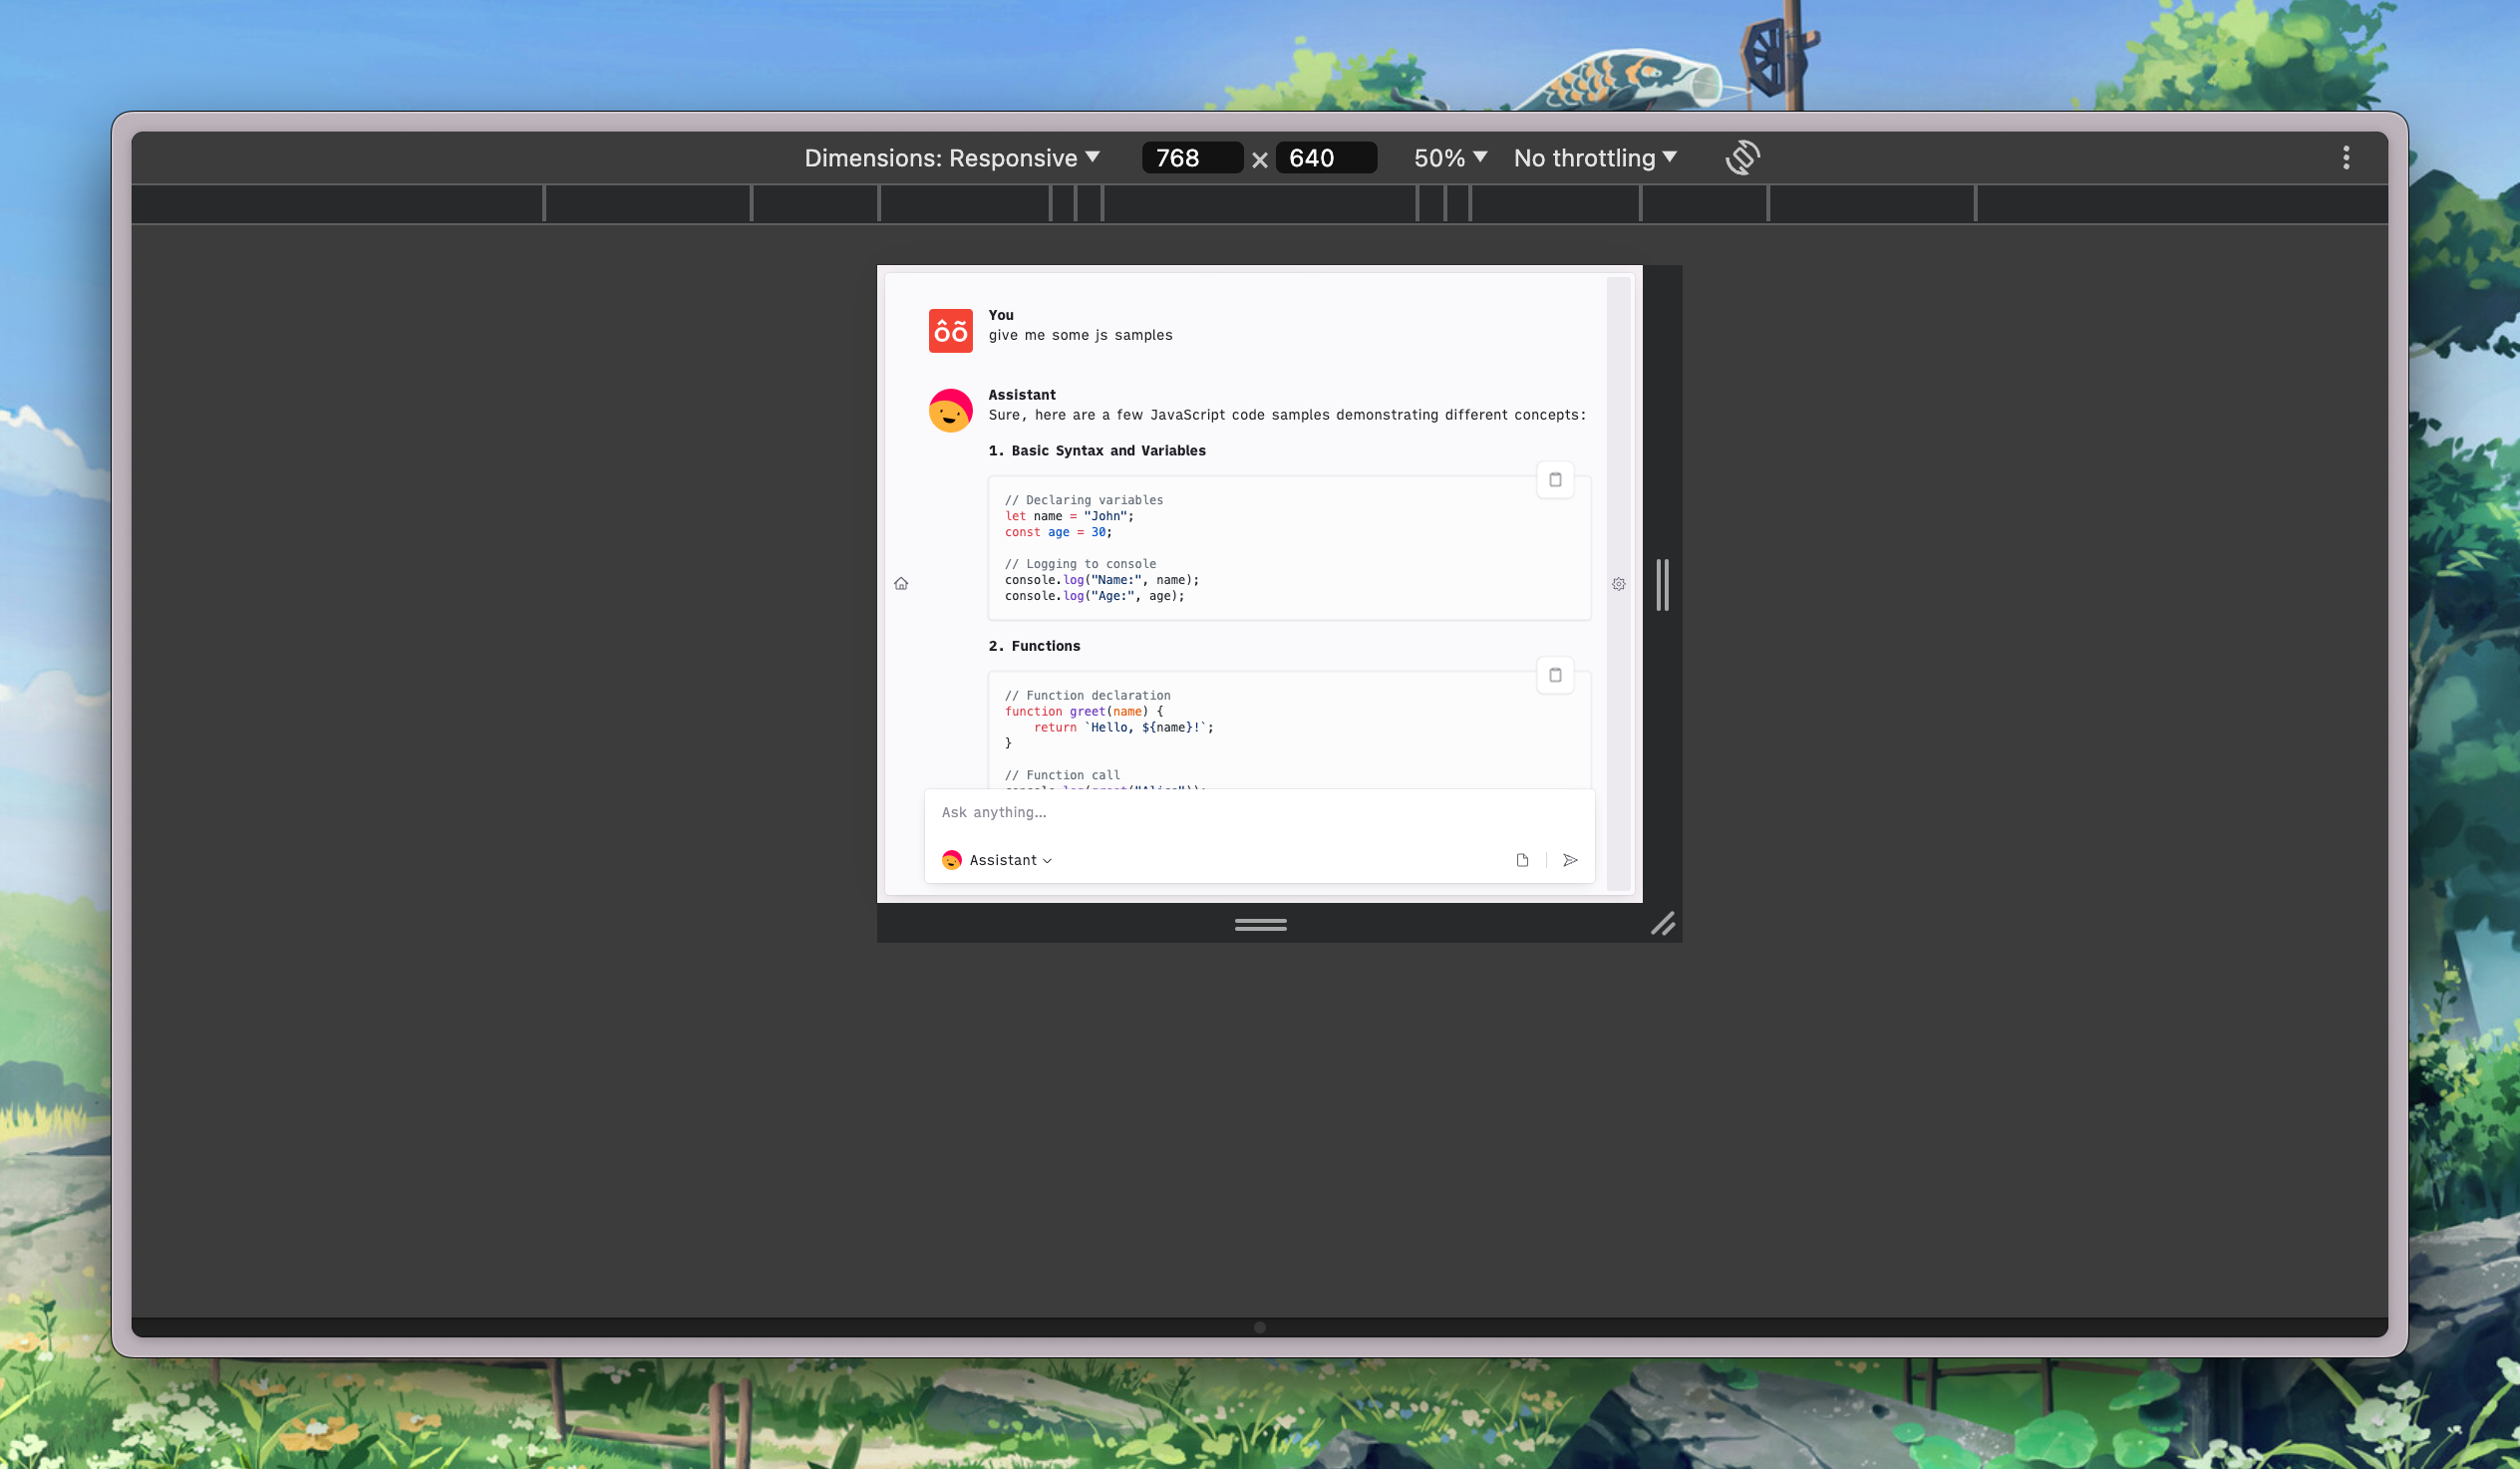
Task: Copy the Functions code block
Action: 1555,675
